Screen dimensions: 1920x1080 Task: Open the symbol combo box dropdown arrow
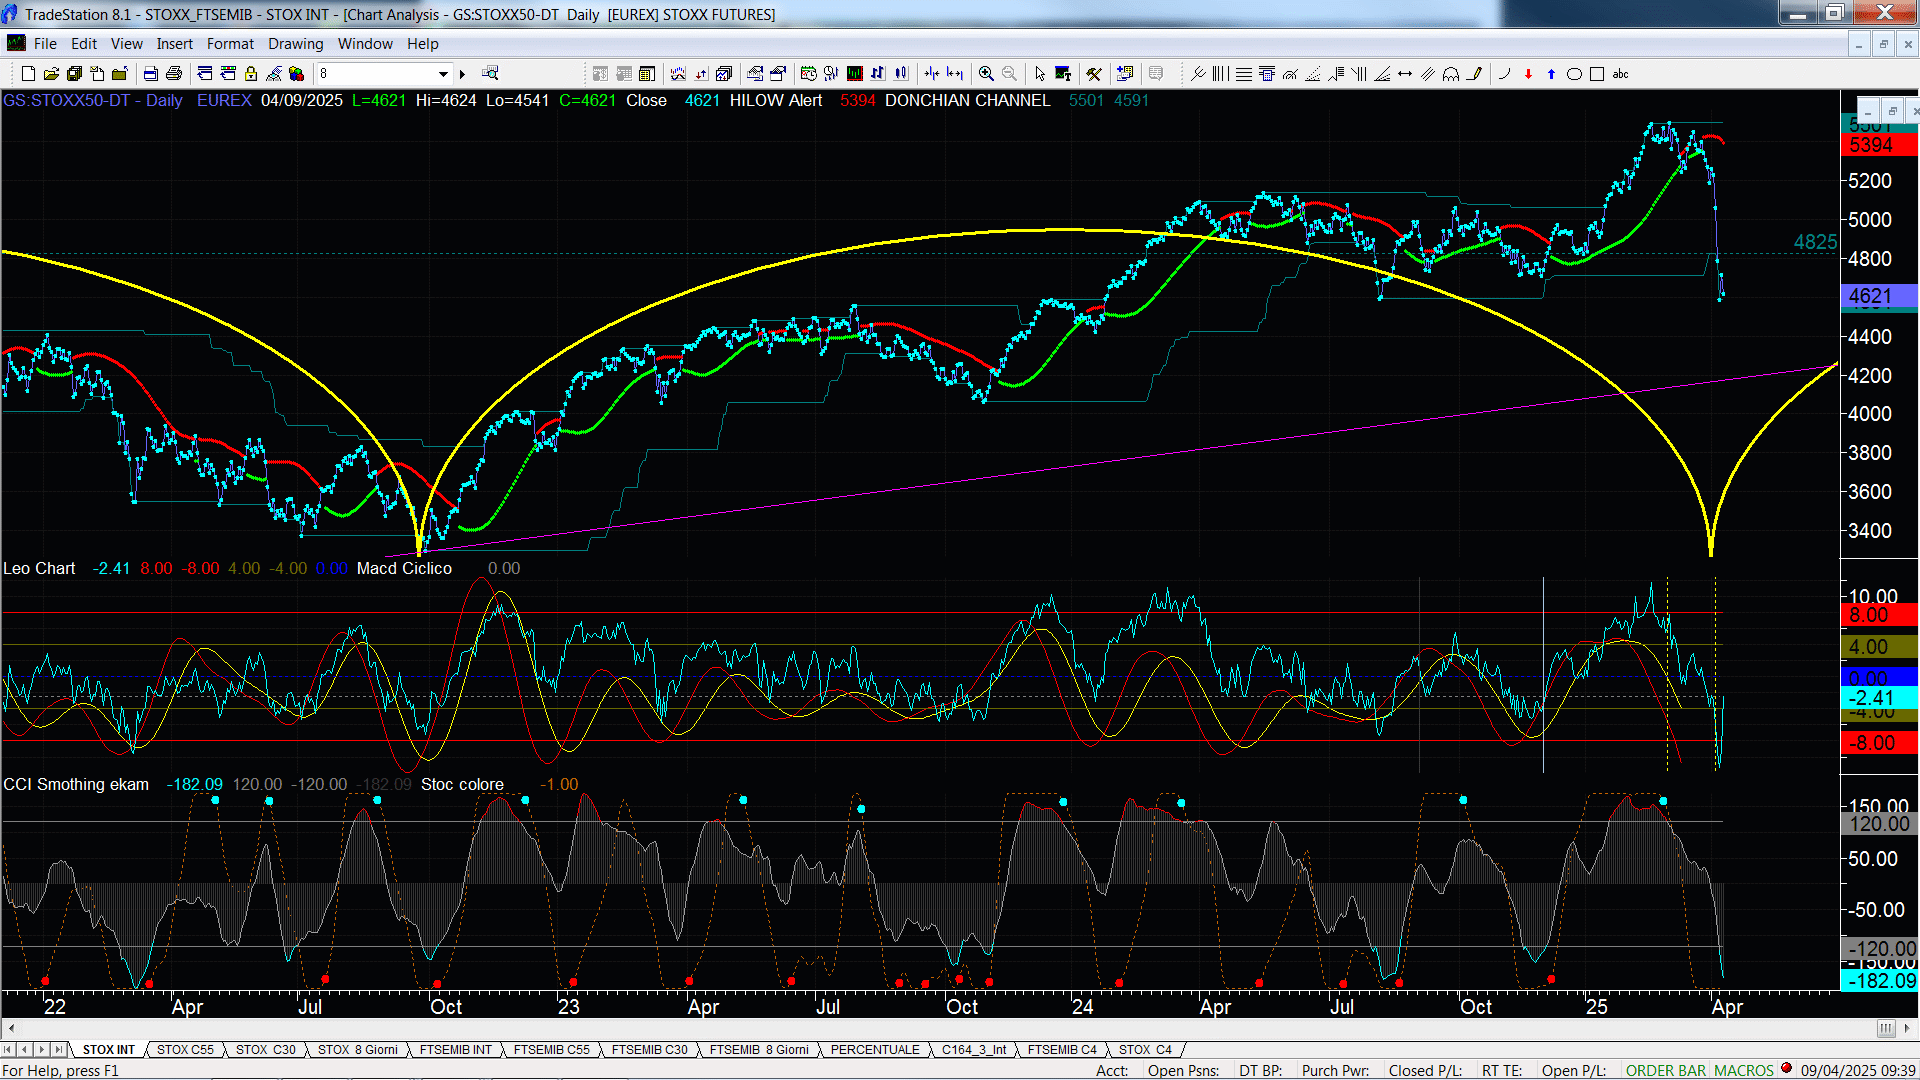point(443,73)
